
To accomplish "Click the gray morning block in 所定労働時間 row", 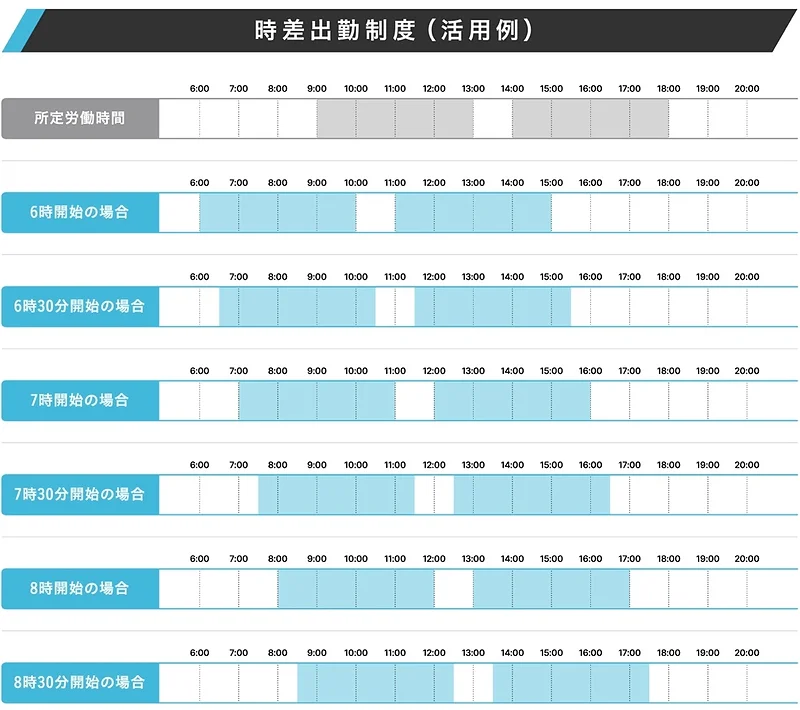I will point(395,119).
